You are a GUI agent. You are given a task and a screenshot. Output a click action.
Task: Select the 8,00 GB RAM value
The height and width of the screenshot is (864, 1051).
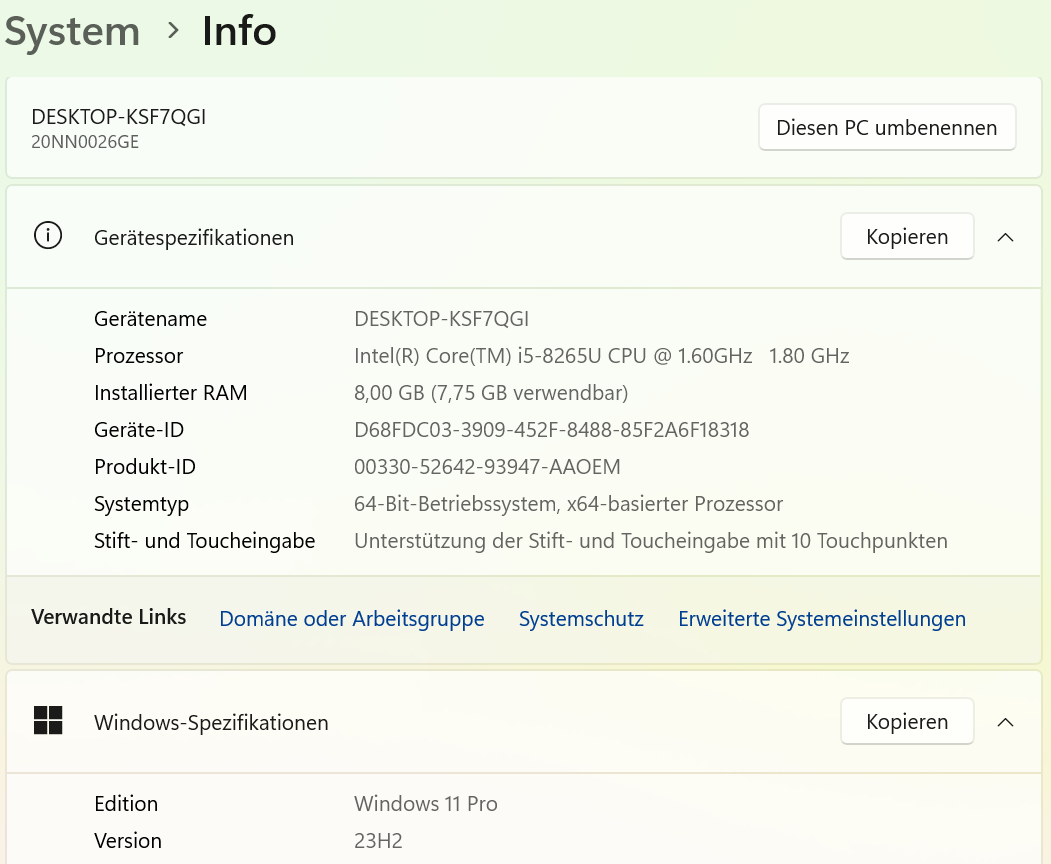491,393
